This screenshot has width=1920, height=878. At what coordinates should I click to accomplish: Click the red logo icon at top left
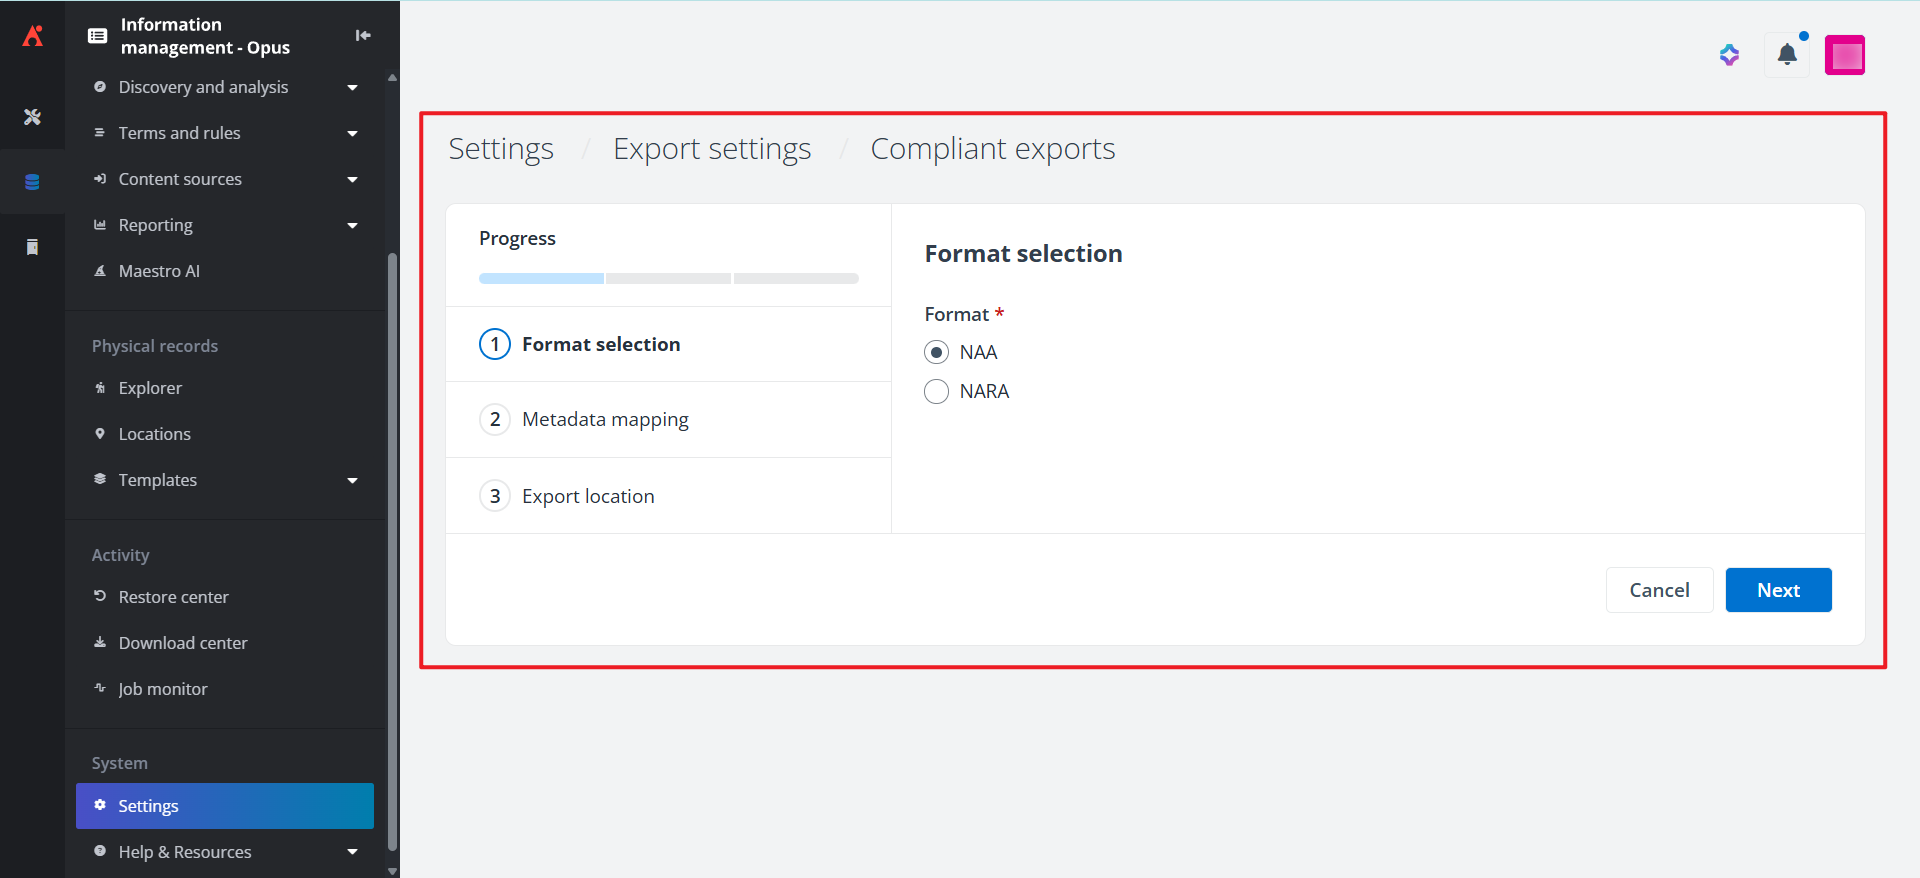tap(33, 36)
